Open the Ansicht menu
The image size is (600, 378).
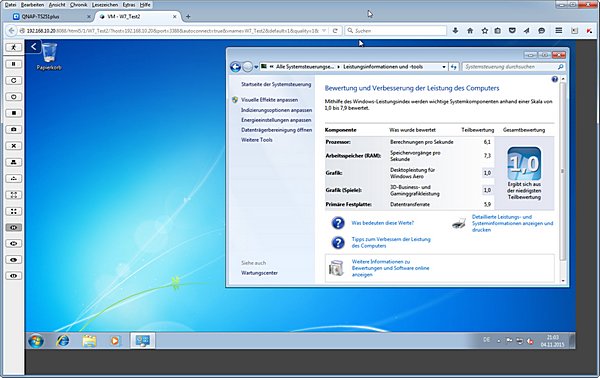pos(57,5)
